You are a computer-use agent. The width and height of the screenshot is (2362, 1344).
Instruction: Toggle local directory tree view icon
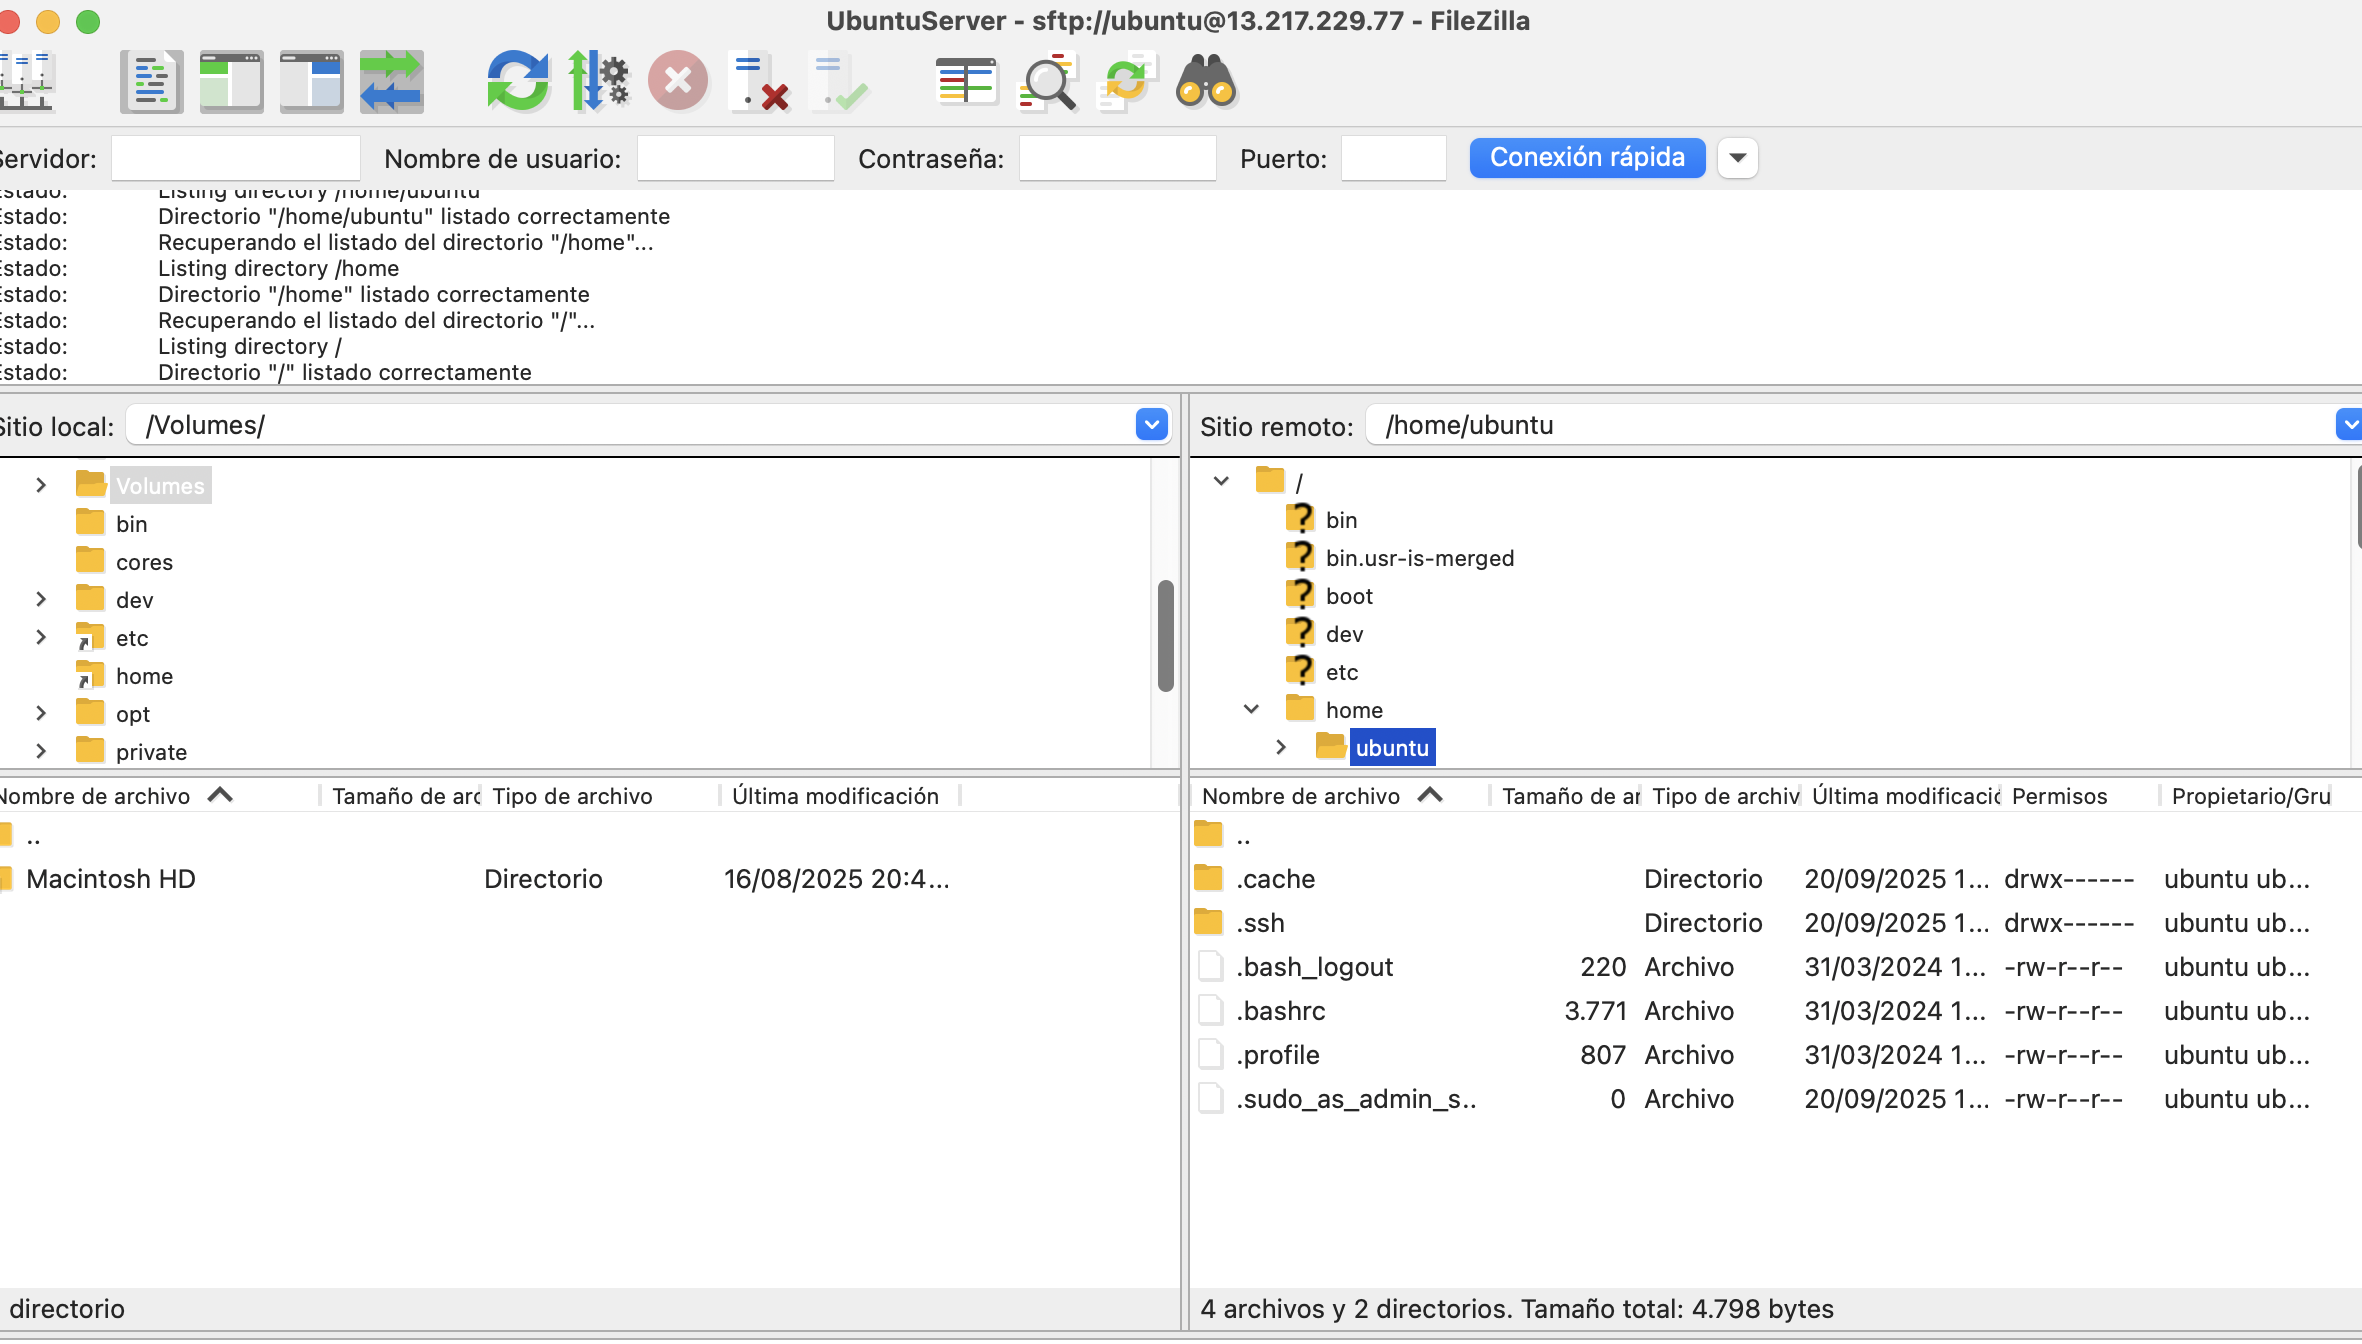click(x=231, y=81)
